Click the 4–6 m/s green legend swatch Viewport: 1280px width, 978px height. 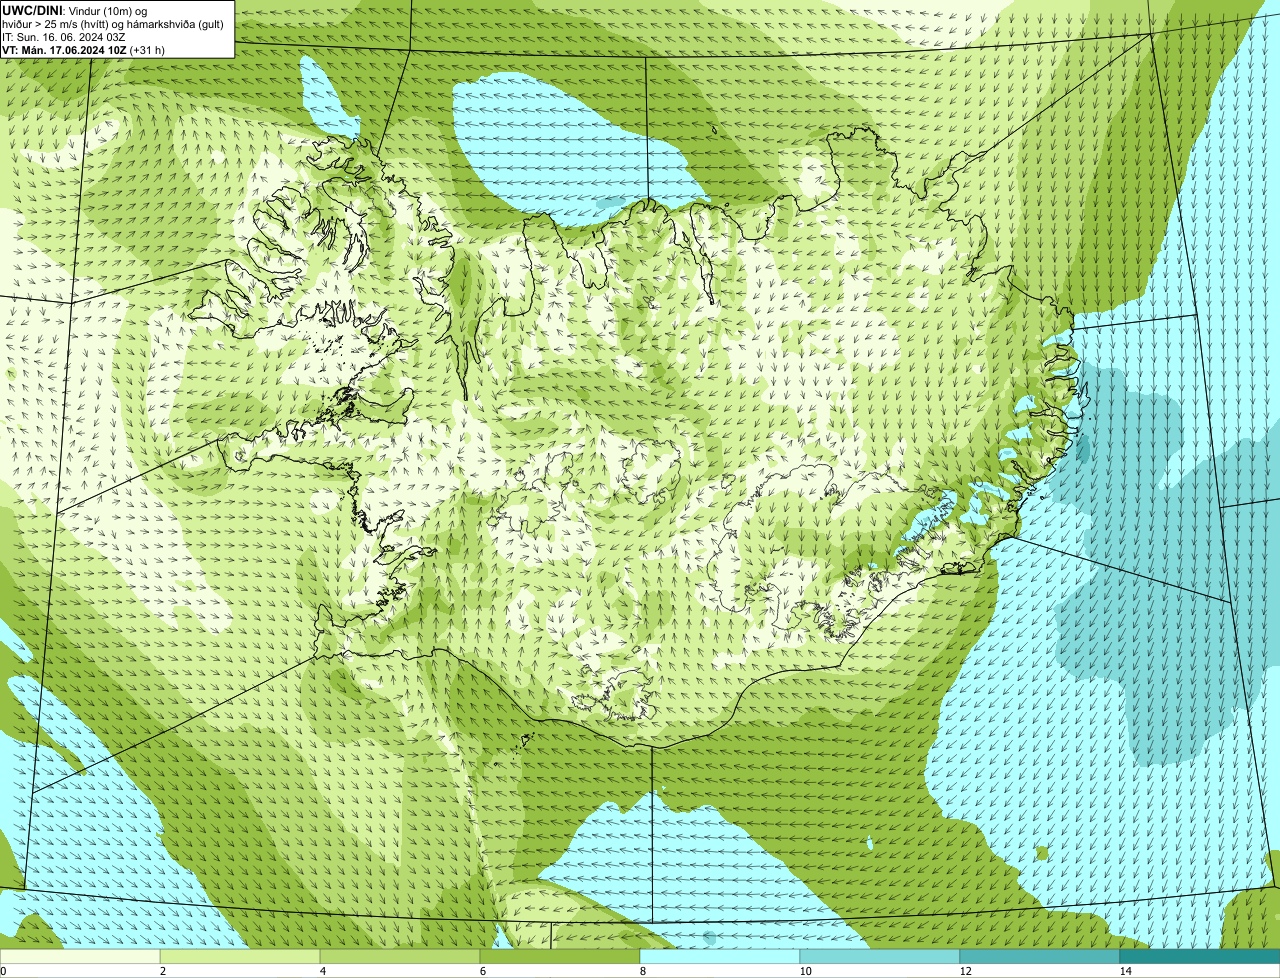(x=400, y=956)
